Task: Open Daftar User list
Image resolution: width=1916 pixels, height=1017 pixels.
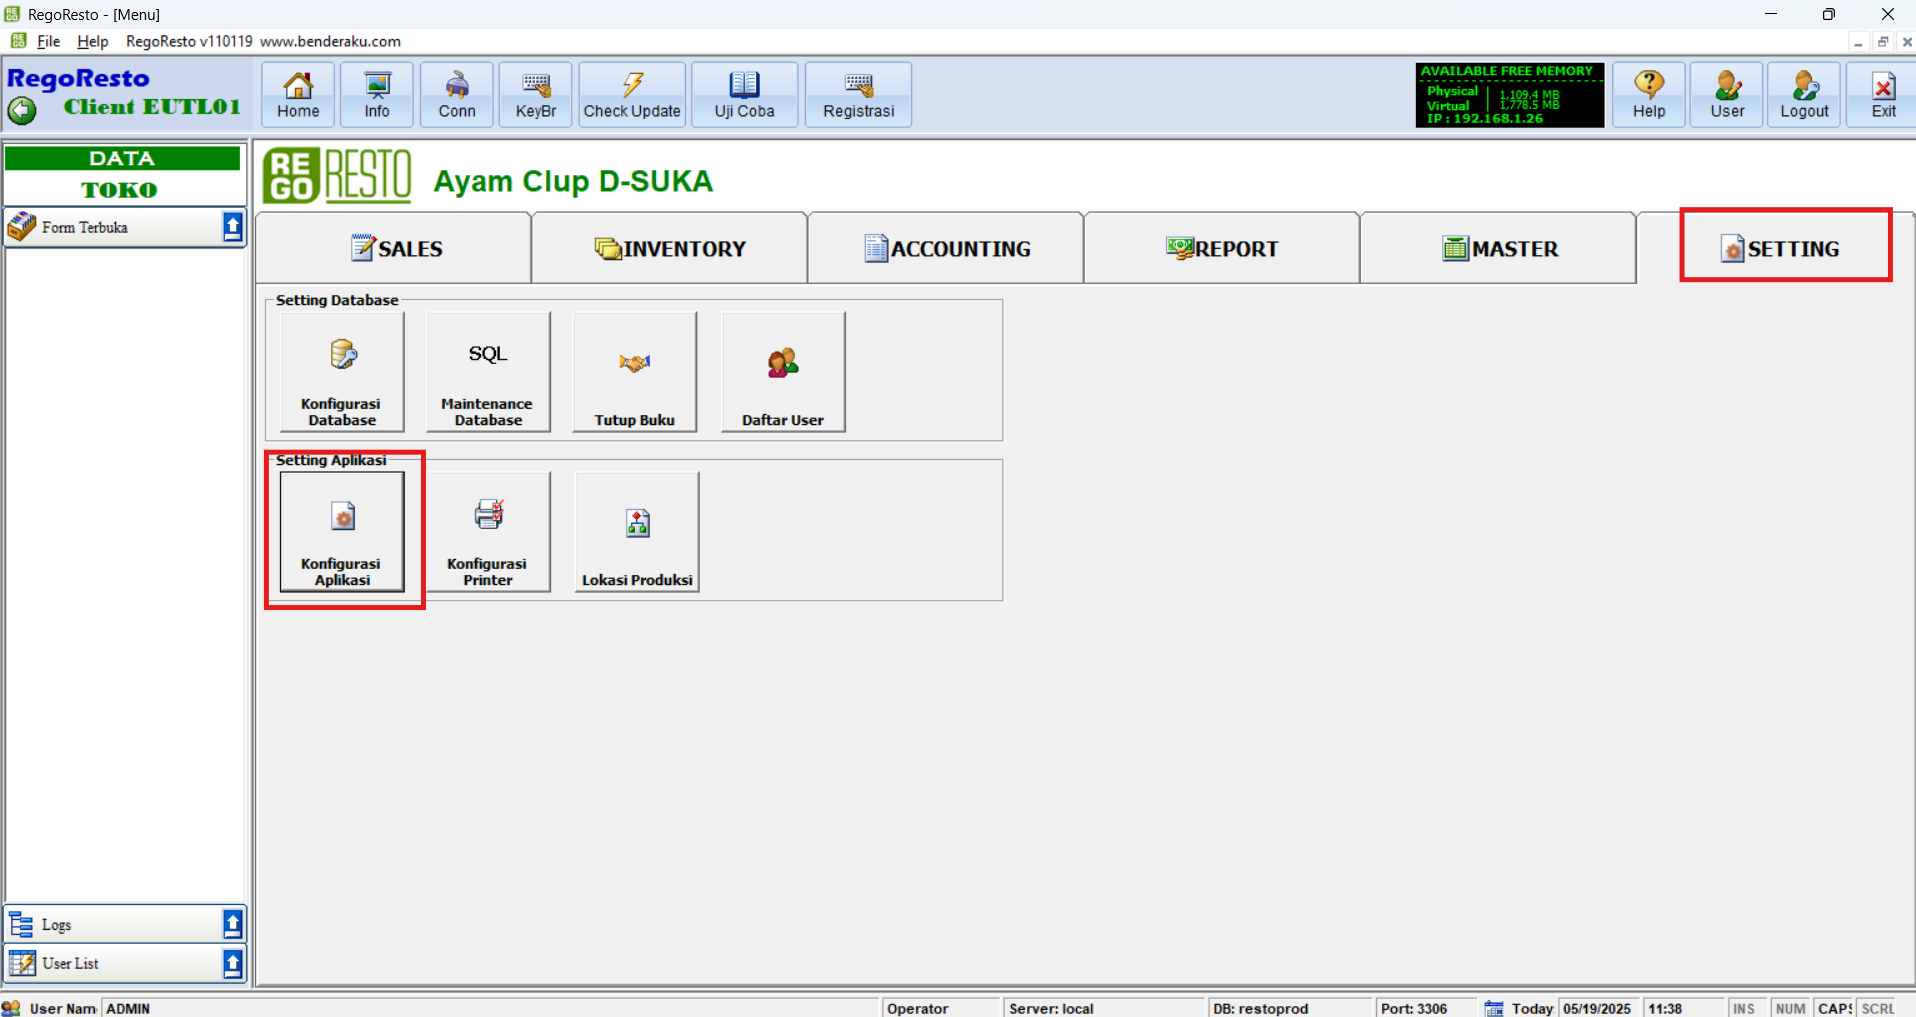Action: pos(782,372)
